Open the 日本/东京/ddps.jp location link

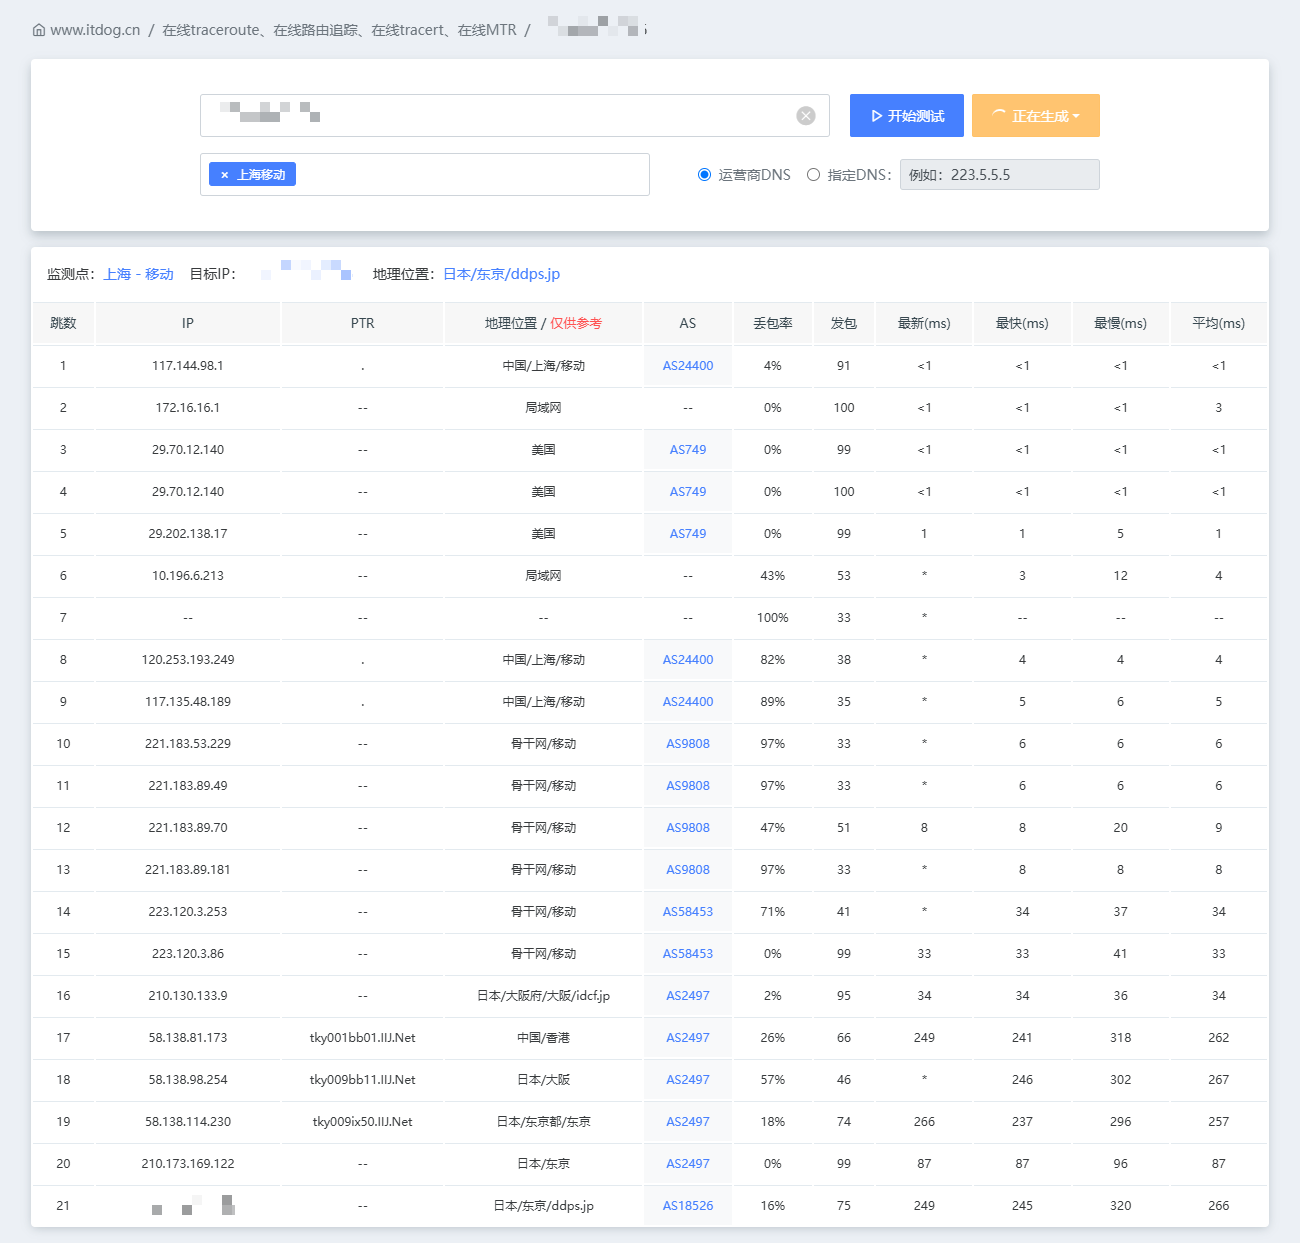(x=501, y=274)
